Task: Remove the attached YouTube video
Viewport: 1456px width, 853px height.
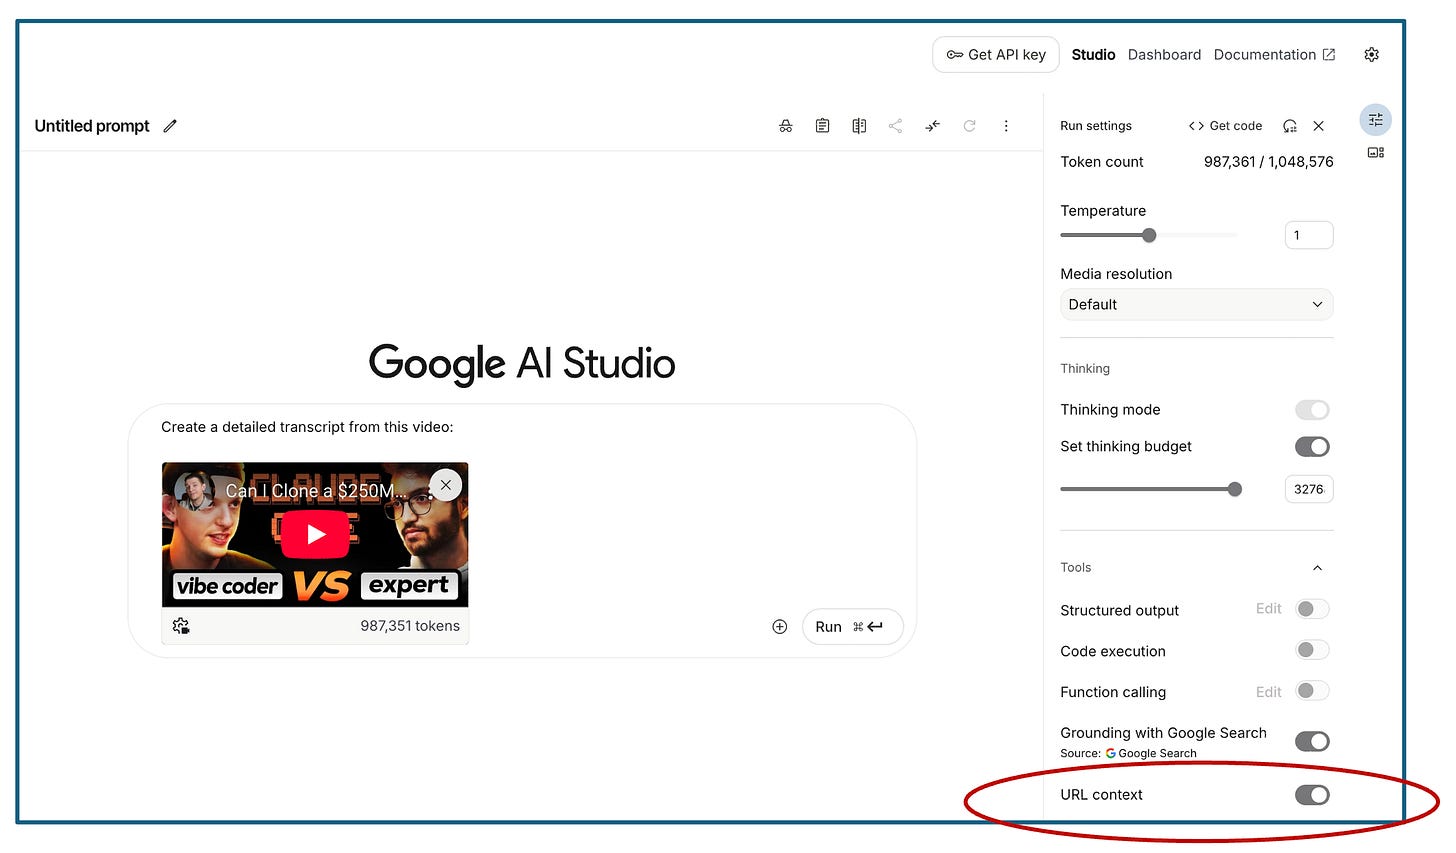Action: click(446, 485)
